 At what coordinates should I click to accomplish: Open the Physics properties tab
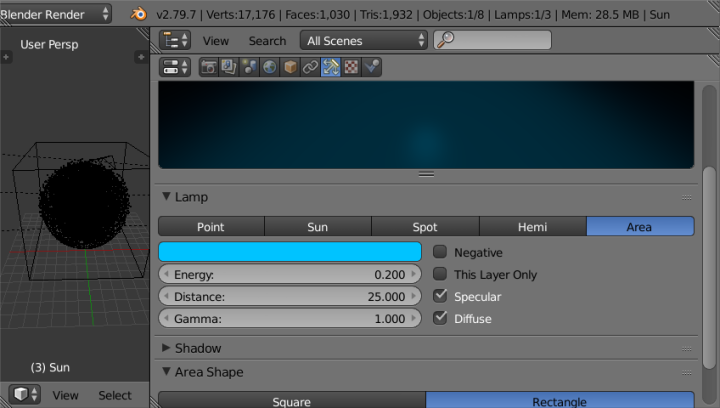[x=372, y=67]
